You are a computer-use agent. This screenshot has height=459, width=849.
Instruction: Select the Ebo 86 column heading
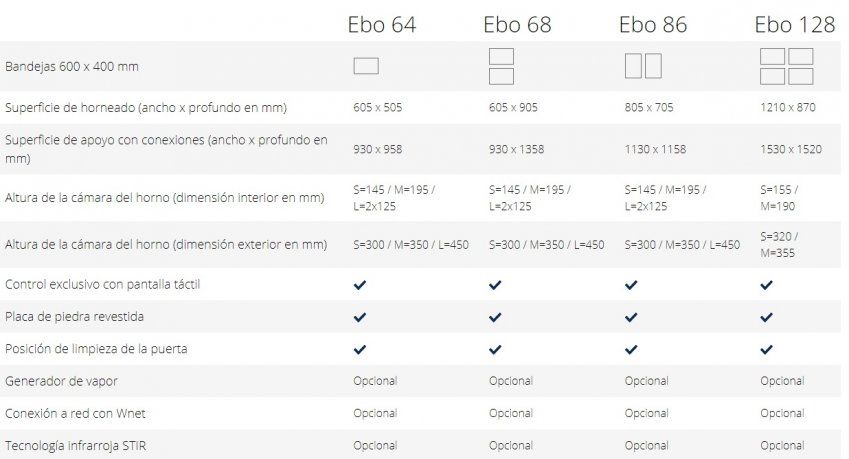click(653, 24)
